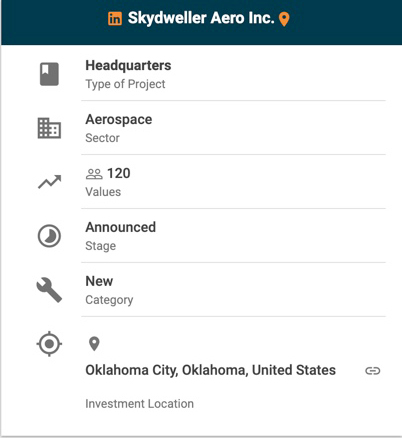Click the Investment Location label

[140, 404]
